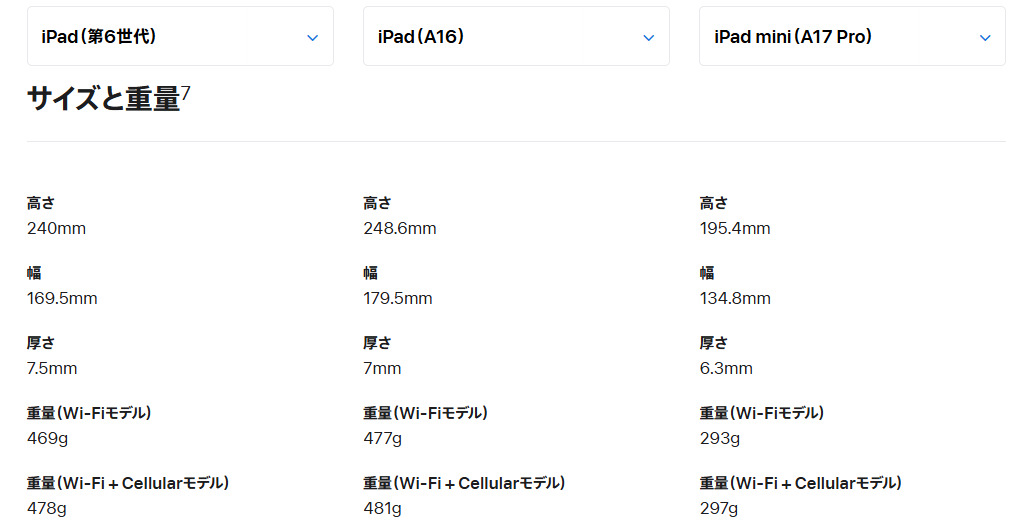The width and height of the screenshot is (1012, 532).
Task: Click the 248.6mm height of iPad (A16)
Action: [400, 228]
